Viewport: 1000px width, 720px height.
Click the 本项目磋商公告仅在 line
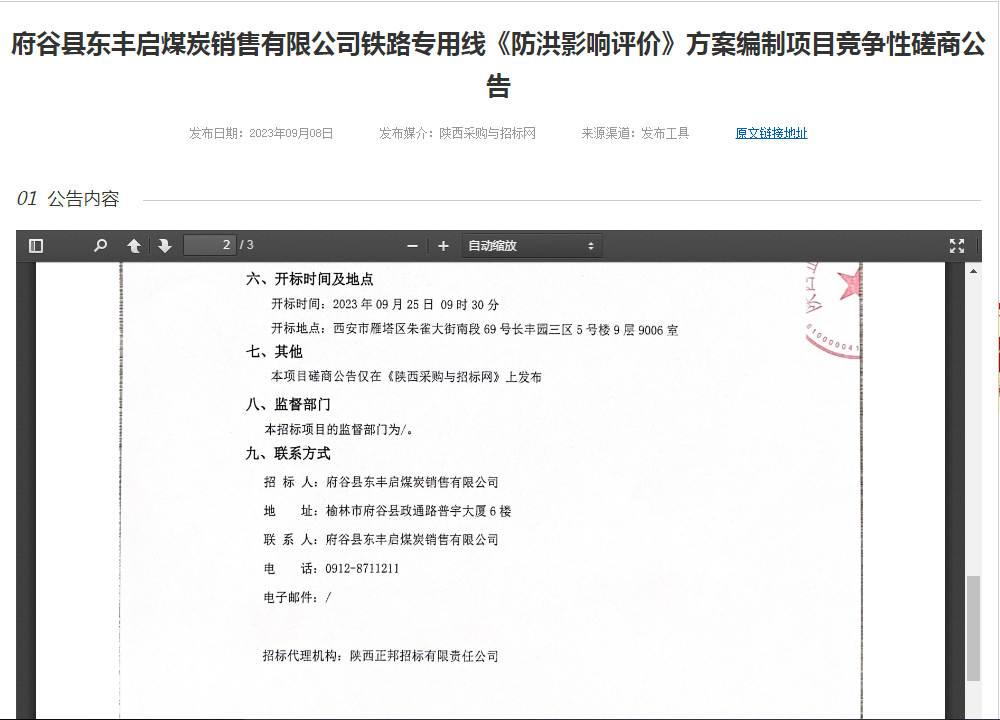[406, 376]
